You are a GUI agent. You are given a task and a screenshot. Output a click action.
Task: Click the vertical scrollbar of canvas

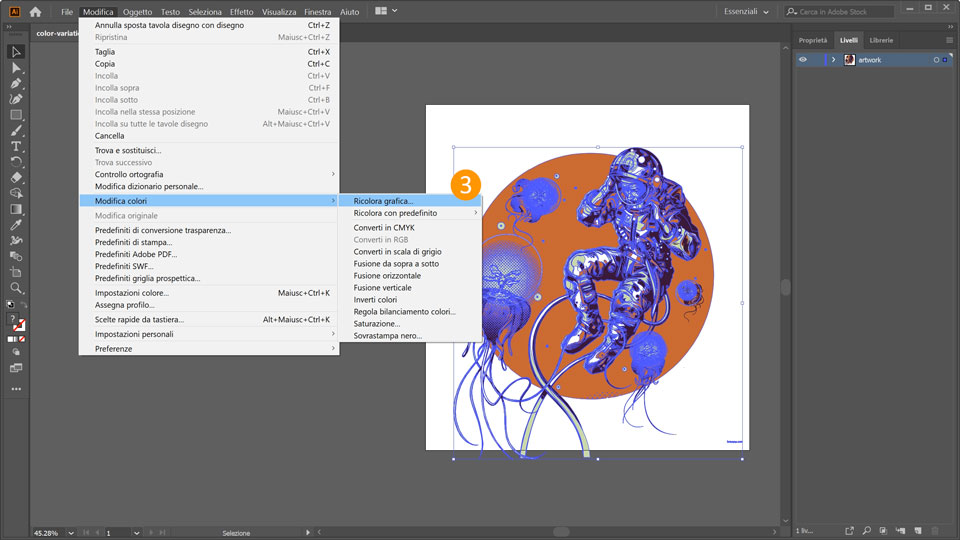(786, 288)
